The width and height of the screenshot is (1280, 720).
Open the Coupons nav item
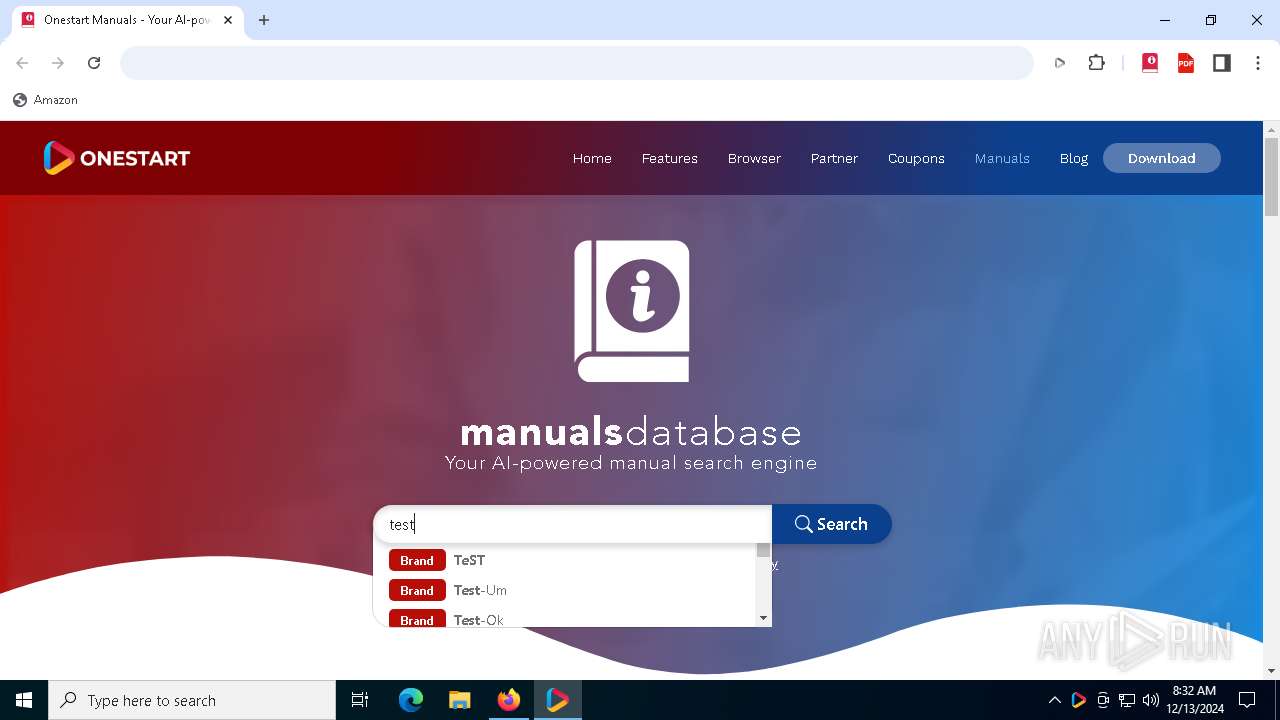916,158
